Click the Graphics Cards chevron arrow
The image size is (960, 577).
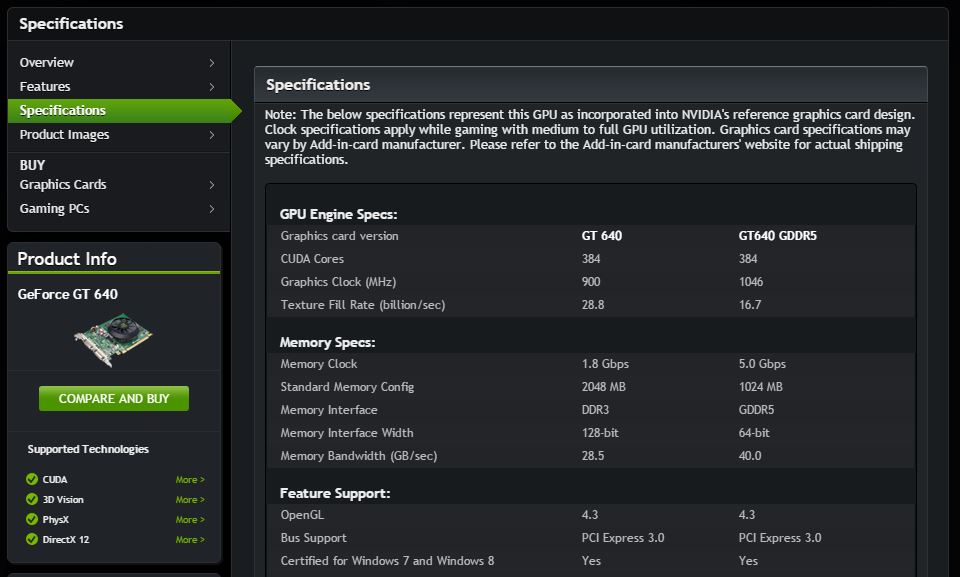click(212, 185)
